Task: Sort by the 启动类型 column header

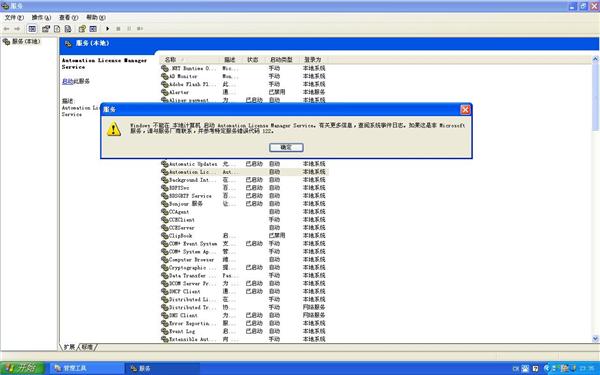Action: pyautogui.click(x=283, y=60)
